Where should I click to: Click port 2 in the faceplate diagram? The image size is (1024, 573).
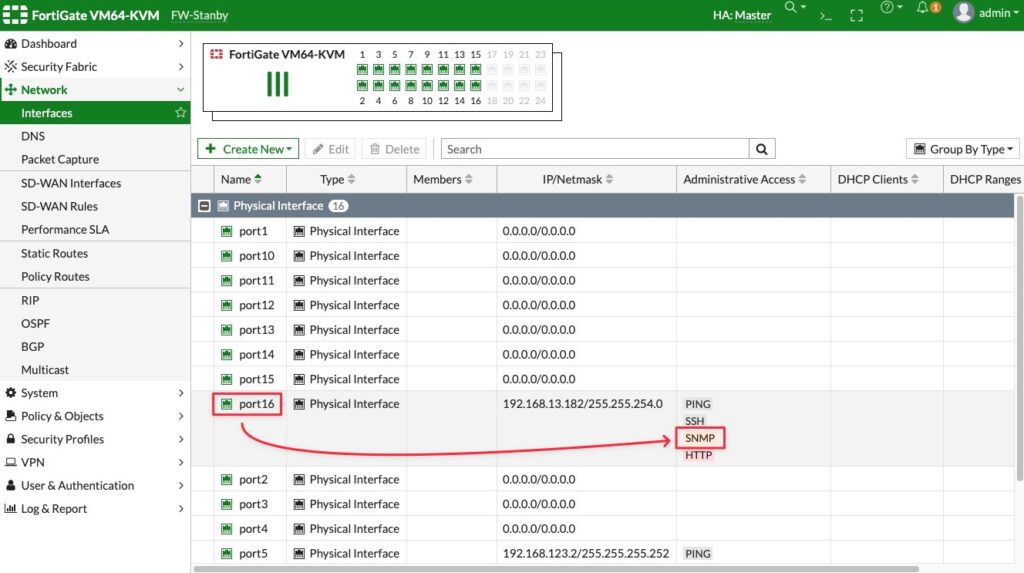tap(362, 86)
